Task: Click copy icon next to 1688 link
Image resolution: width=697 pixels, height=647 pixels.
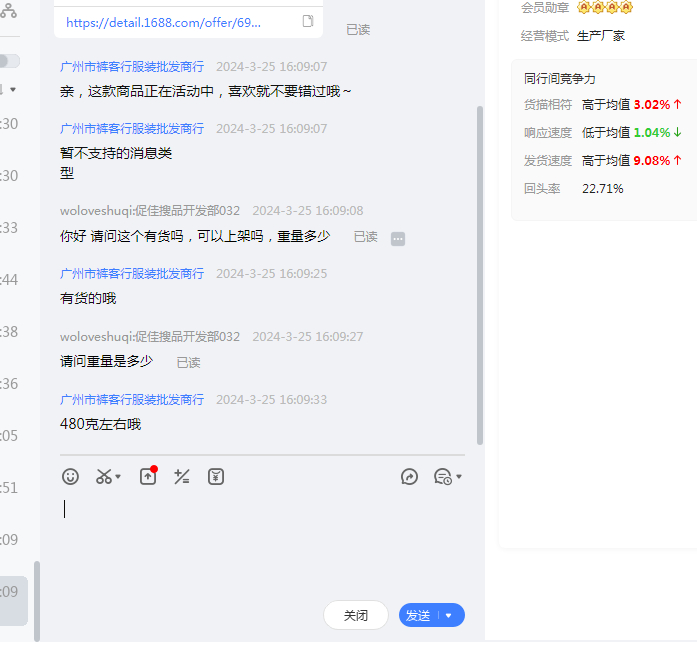Action: [x=308, y=21]
